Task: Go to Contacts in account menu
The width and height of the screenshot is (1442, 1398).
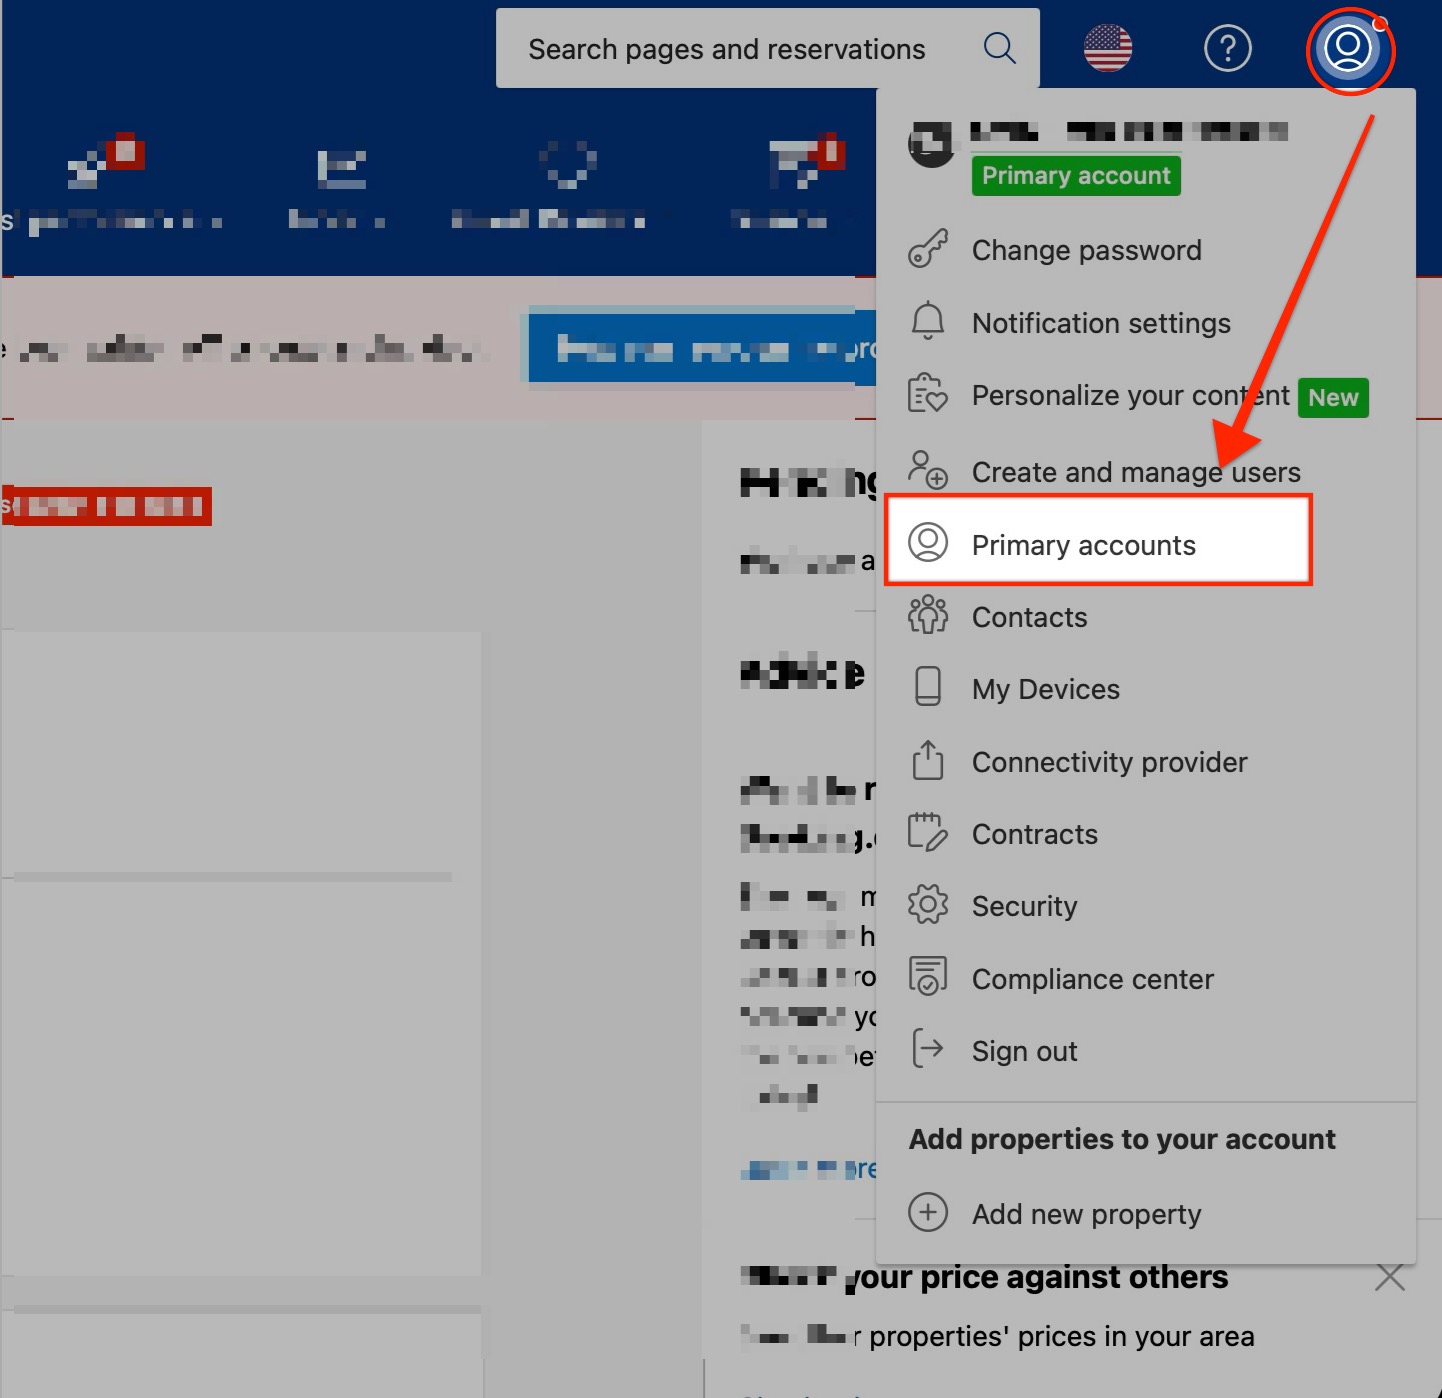Action: [x=1029, y=617]
